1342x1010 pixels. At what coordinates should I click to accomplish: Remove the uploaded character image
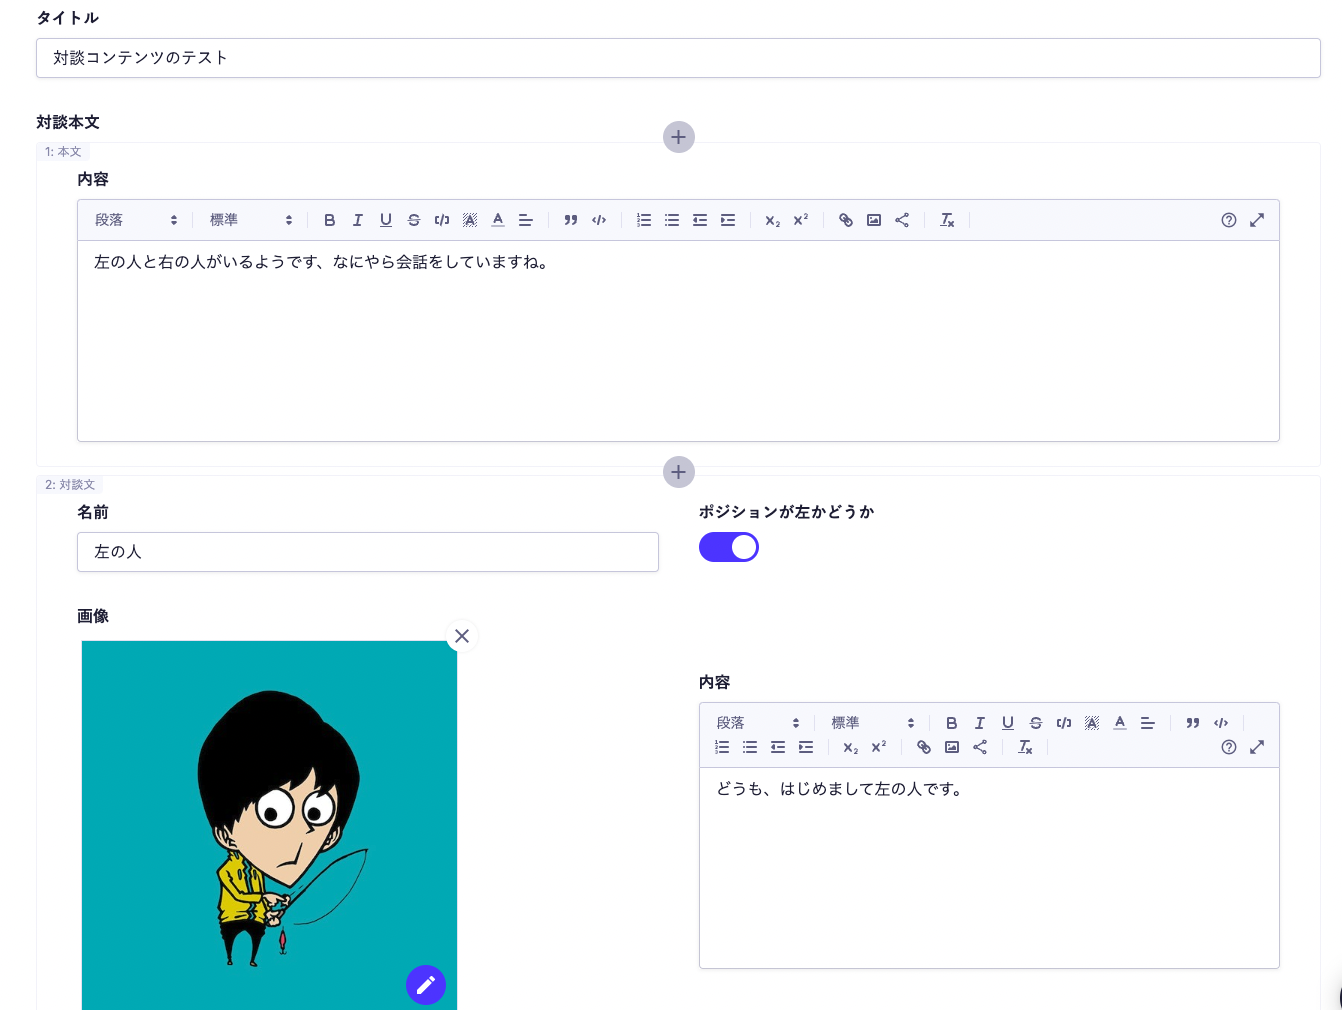click(x=462, y=636)
